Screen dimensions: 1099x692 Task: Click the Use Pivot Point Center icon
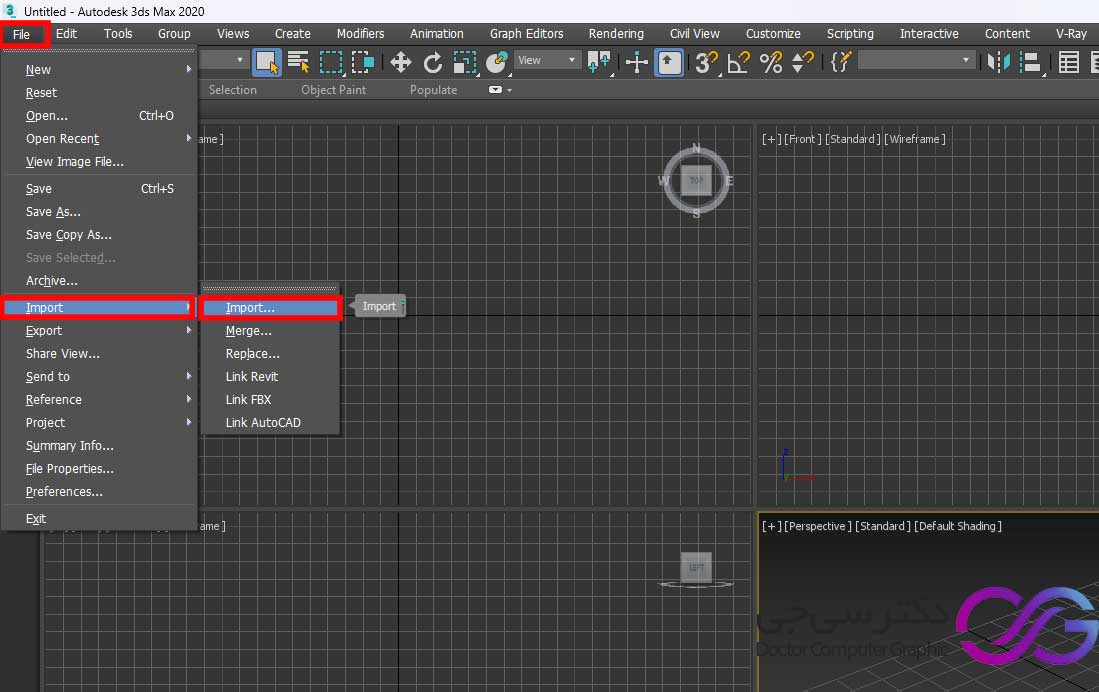tap(599, 62)
